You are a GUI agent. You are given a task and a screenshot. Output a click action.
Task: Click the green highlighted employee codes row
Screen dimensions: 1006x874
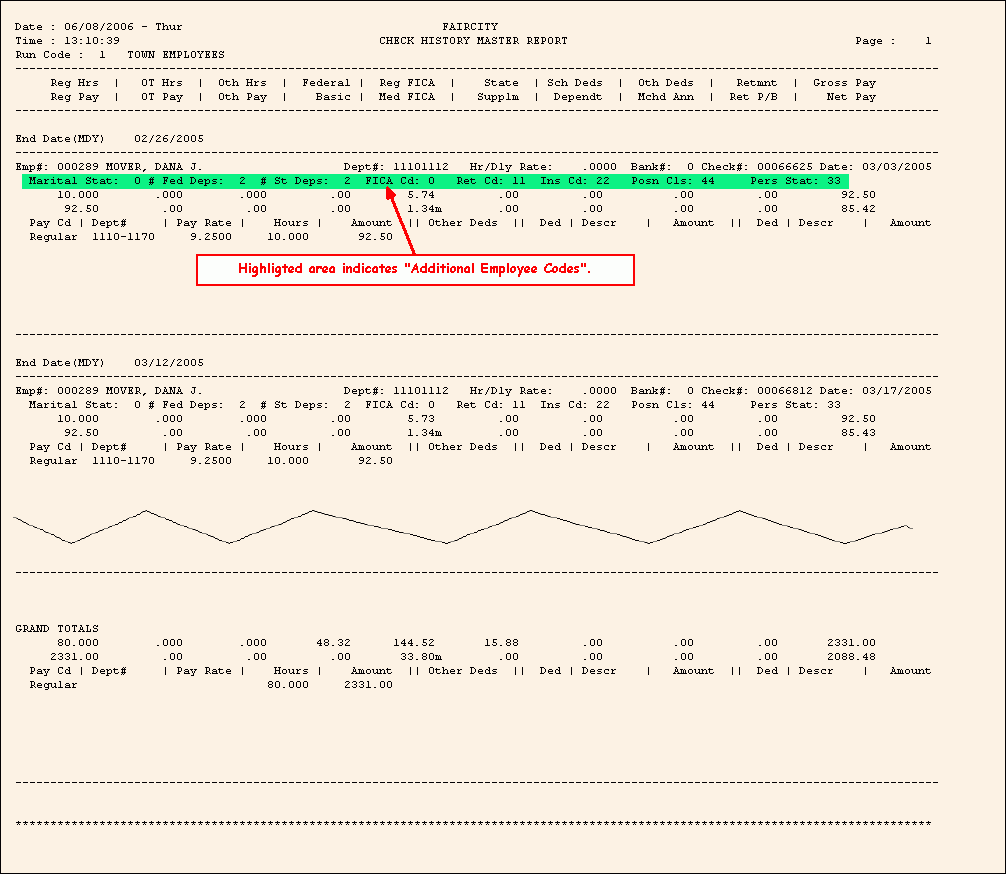pos(435,181)
